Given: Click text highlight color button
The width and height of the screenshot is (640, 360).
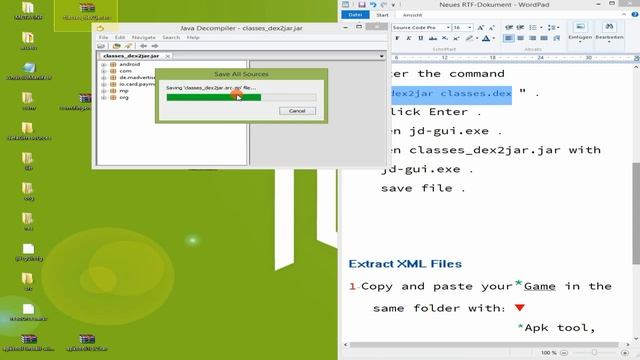Looking at the screenshot, I should coord(470,38).
